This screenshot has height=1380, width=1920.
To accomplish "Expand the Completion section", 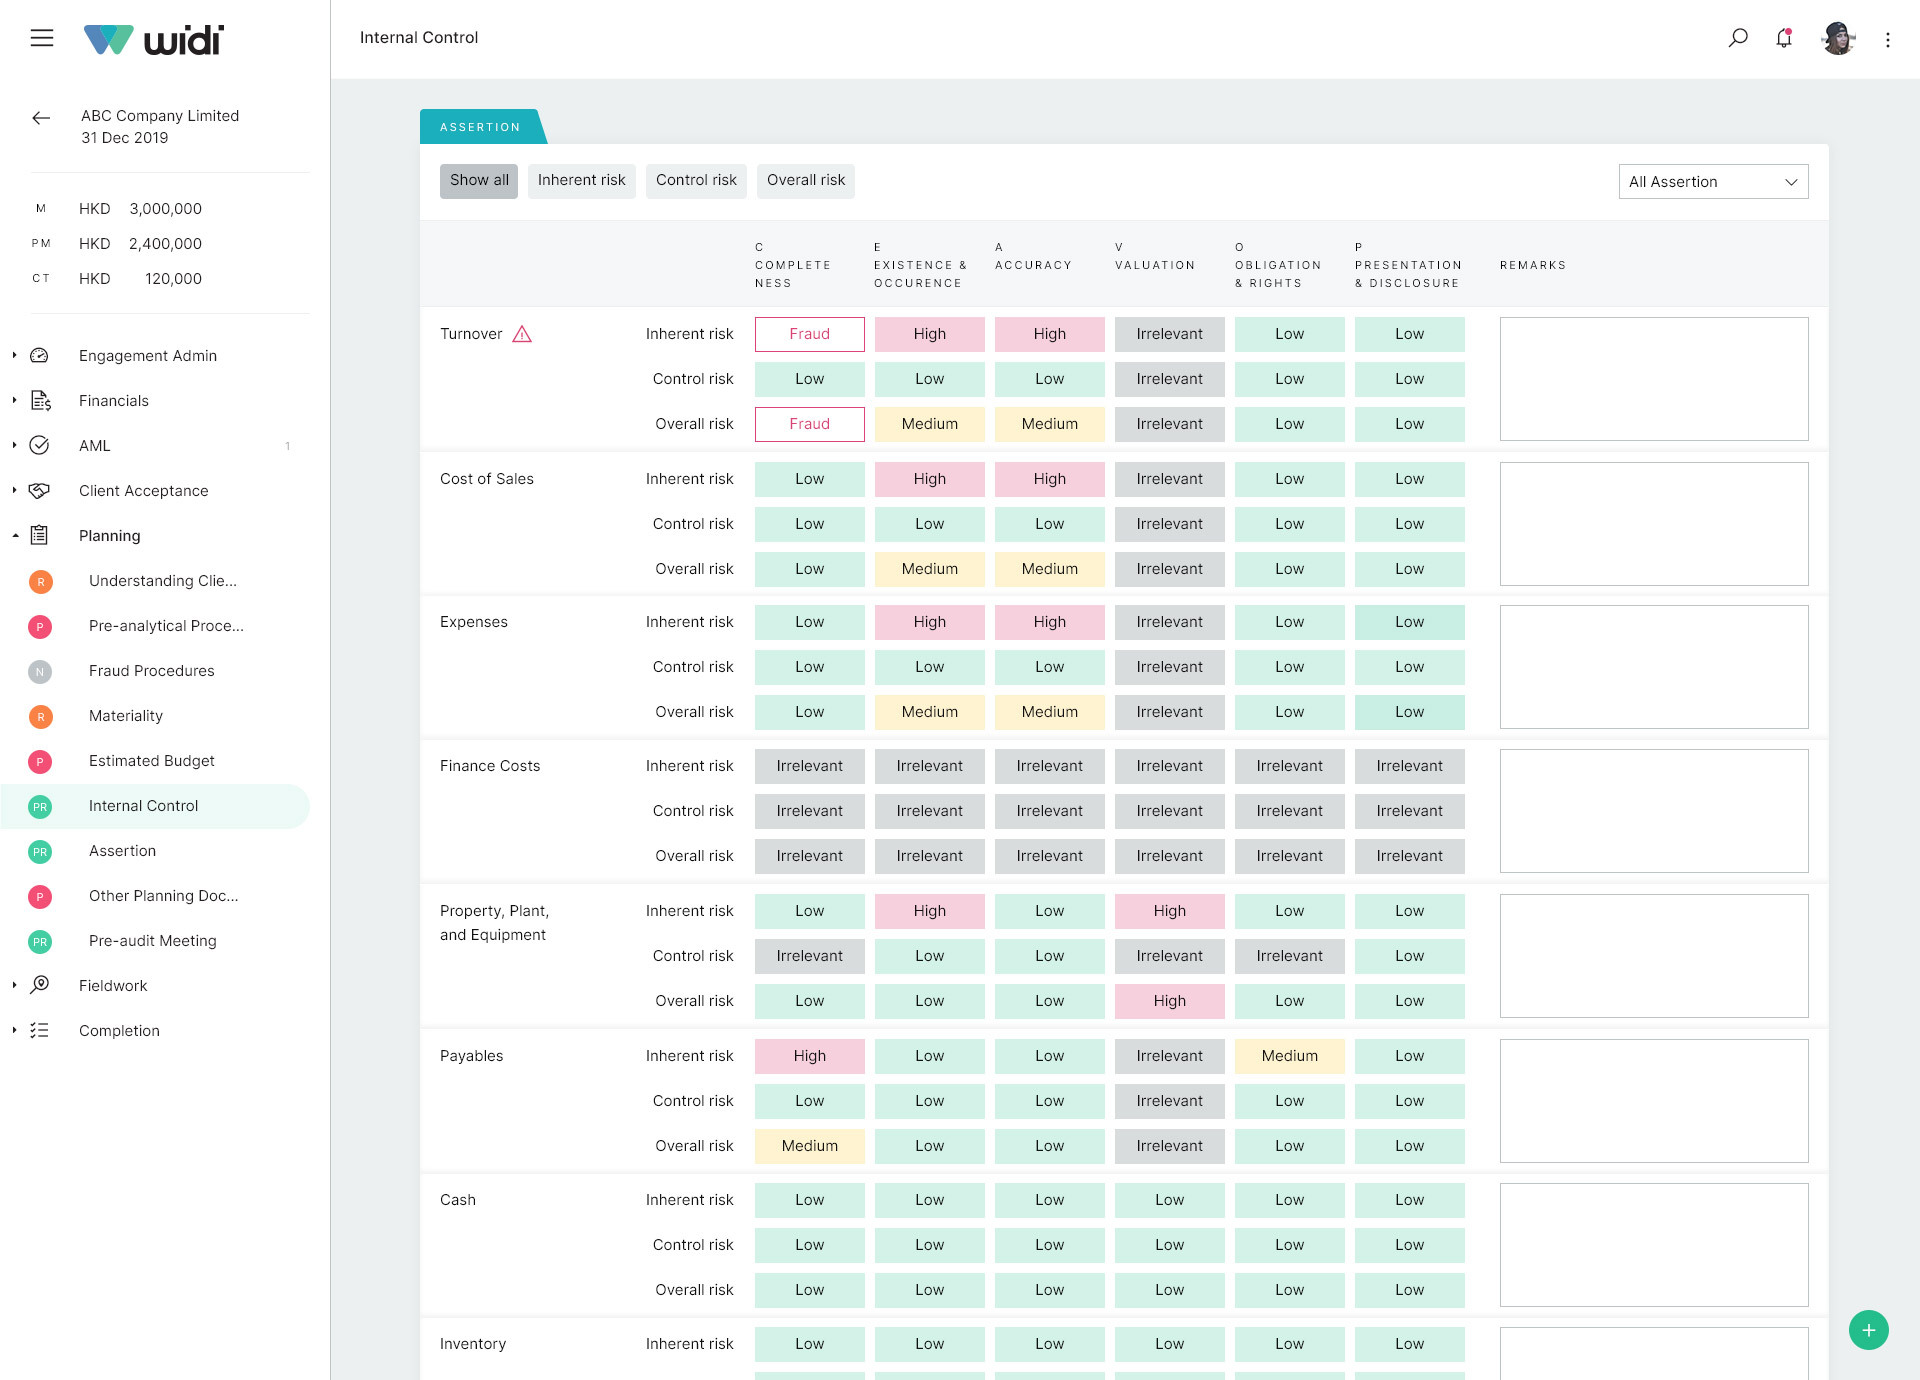I will (x=15, y=1030).
